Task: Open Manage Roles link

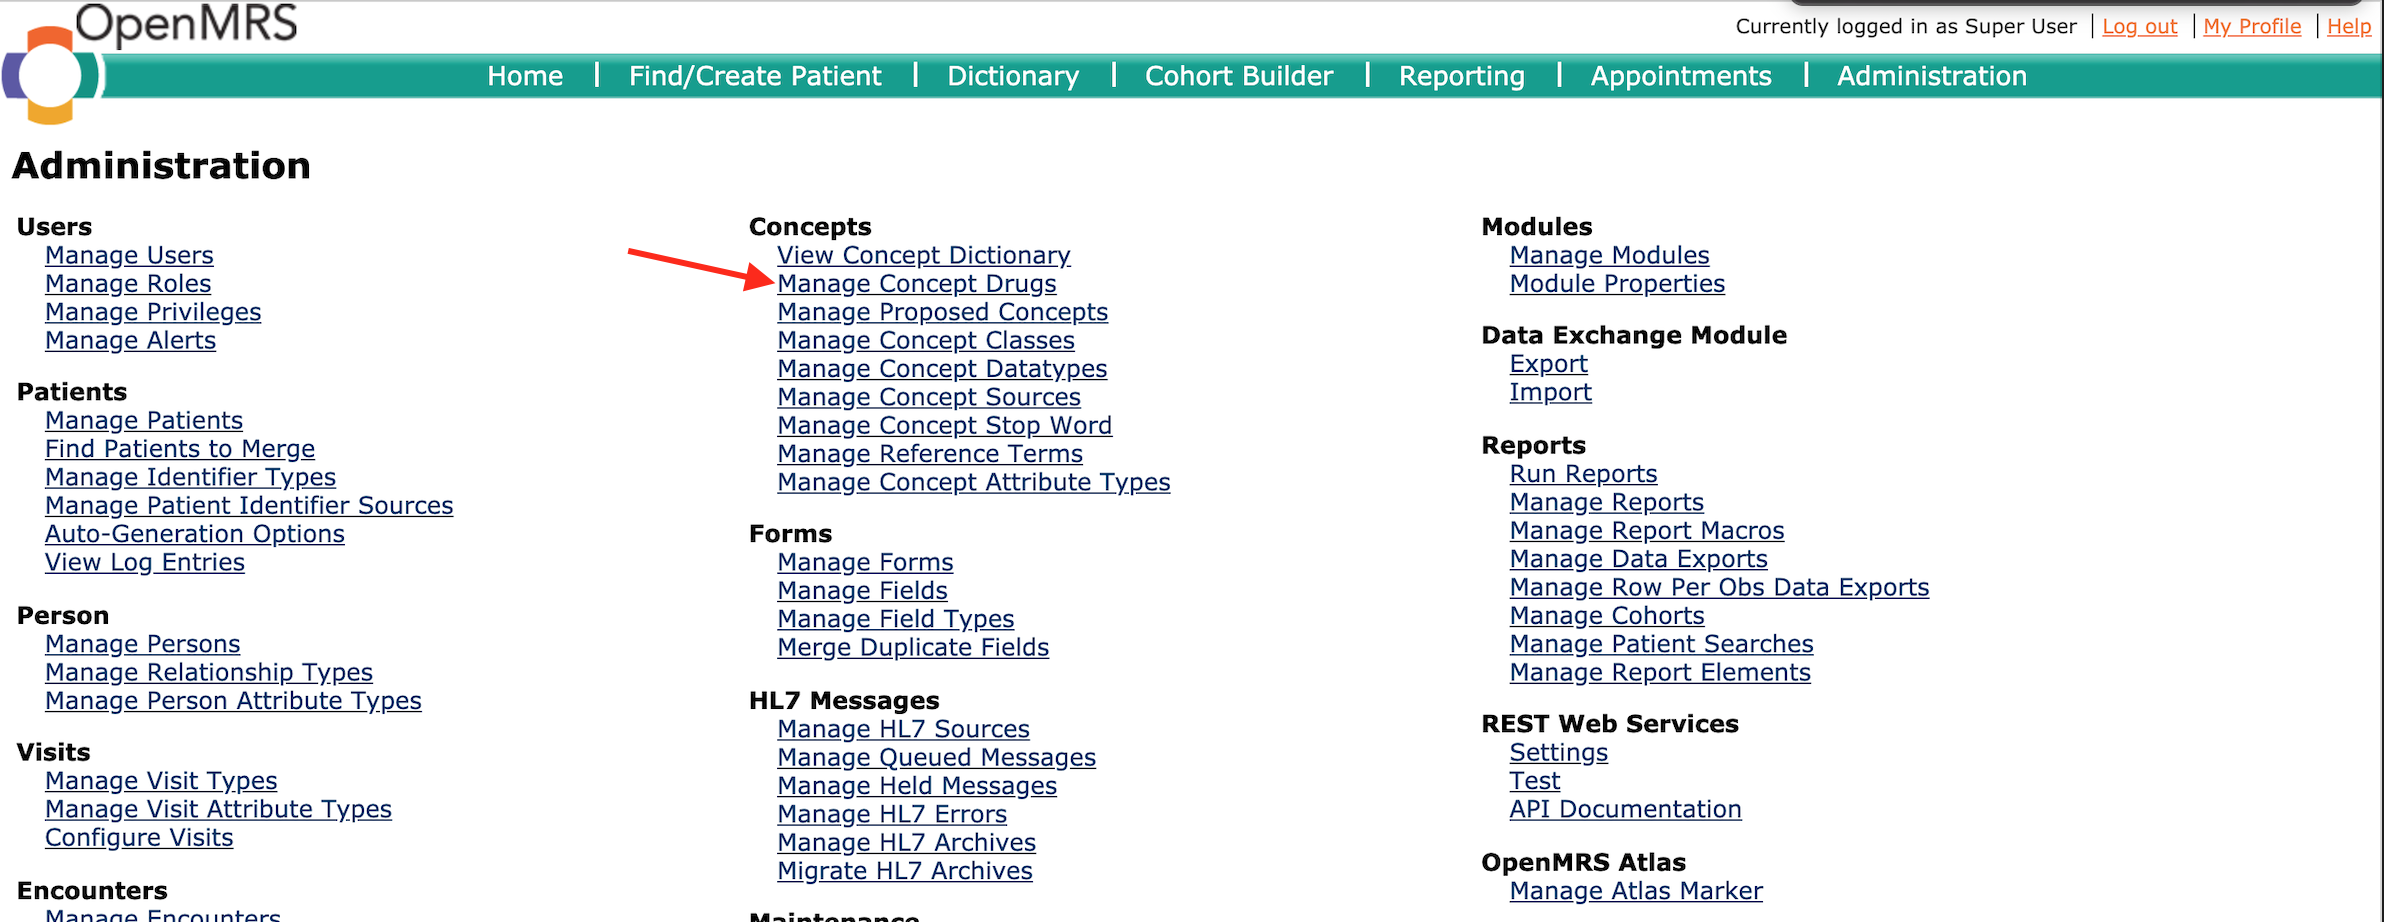Action: pos(128,284)
